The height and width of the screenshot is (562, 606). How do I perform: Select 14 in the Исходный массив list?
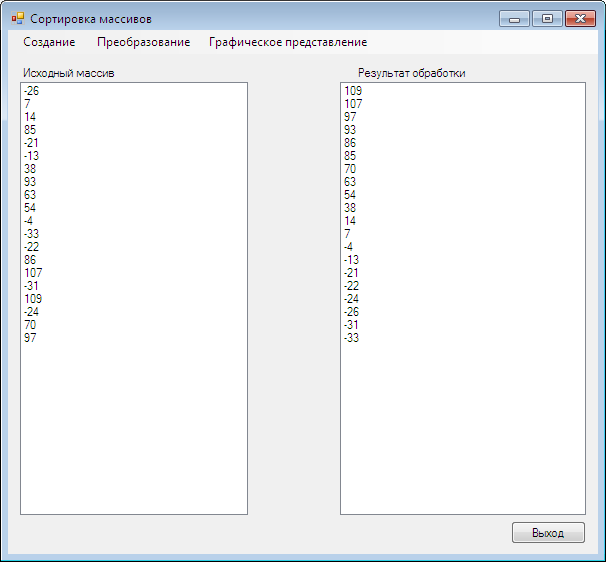(x=134, y=117)
